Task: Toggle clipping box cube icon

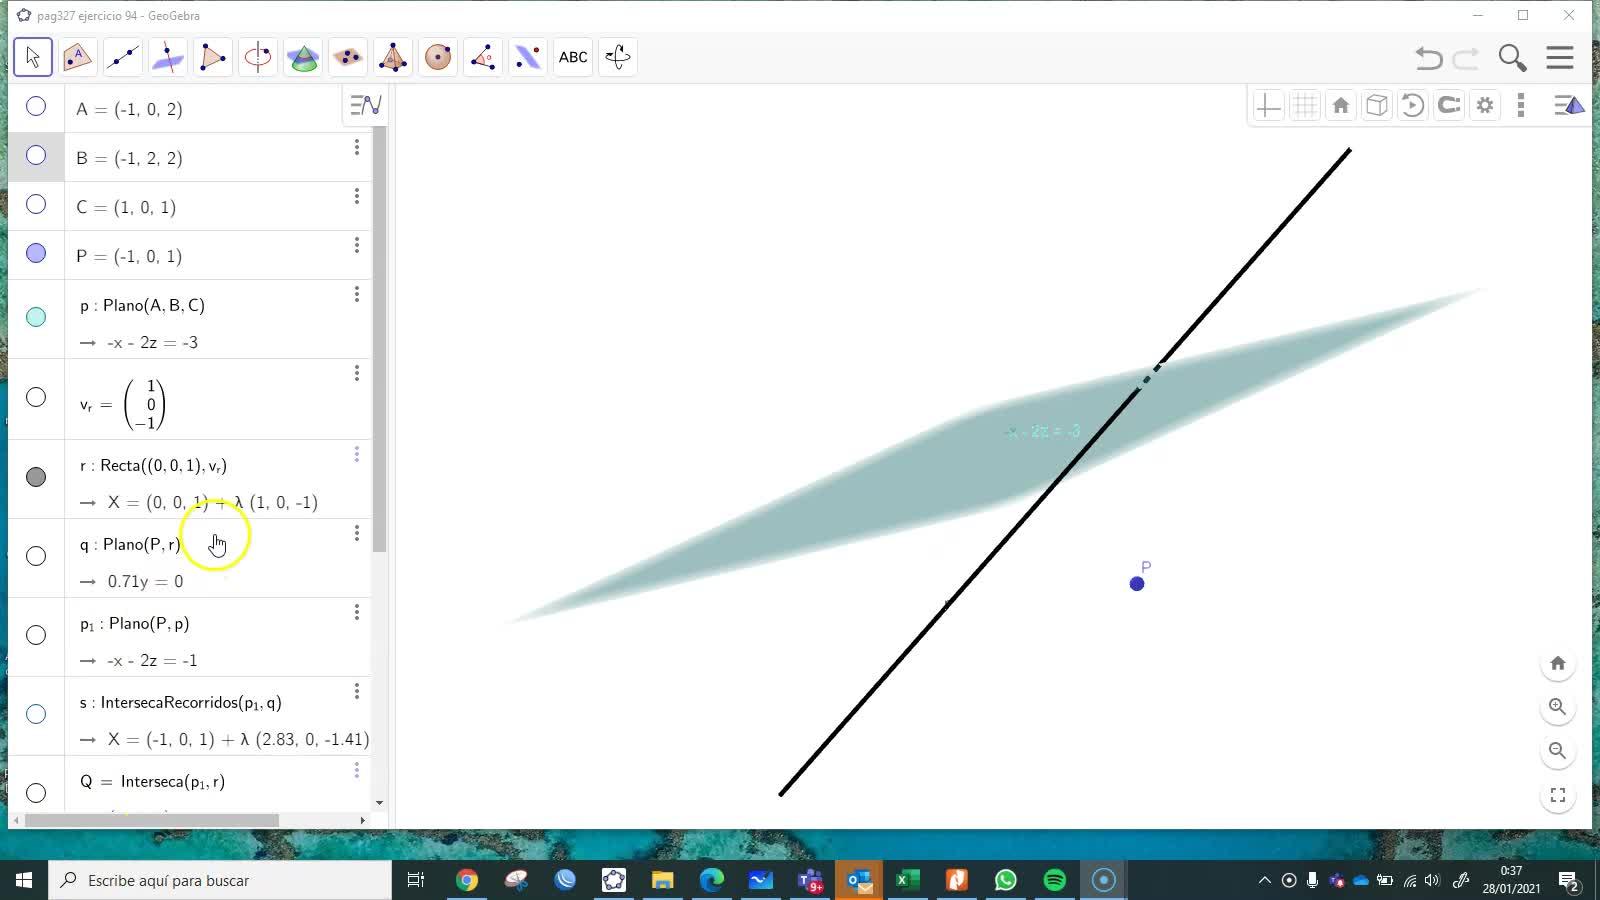Action: (x=1377, y=106)
